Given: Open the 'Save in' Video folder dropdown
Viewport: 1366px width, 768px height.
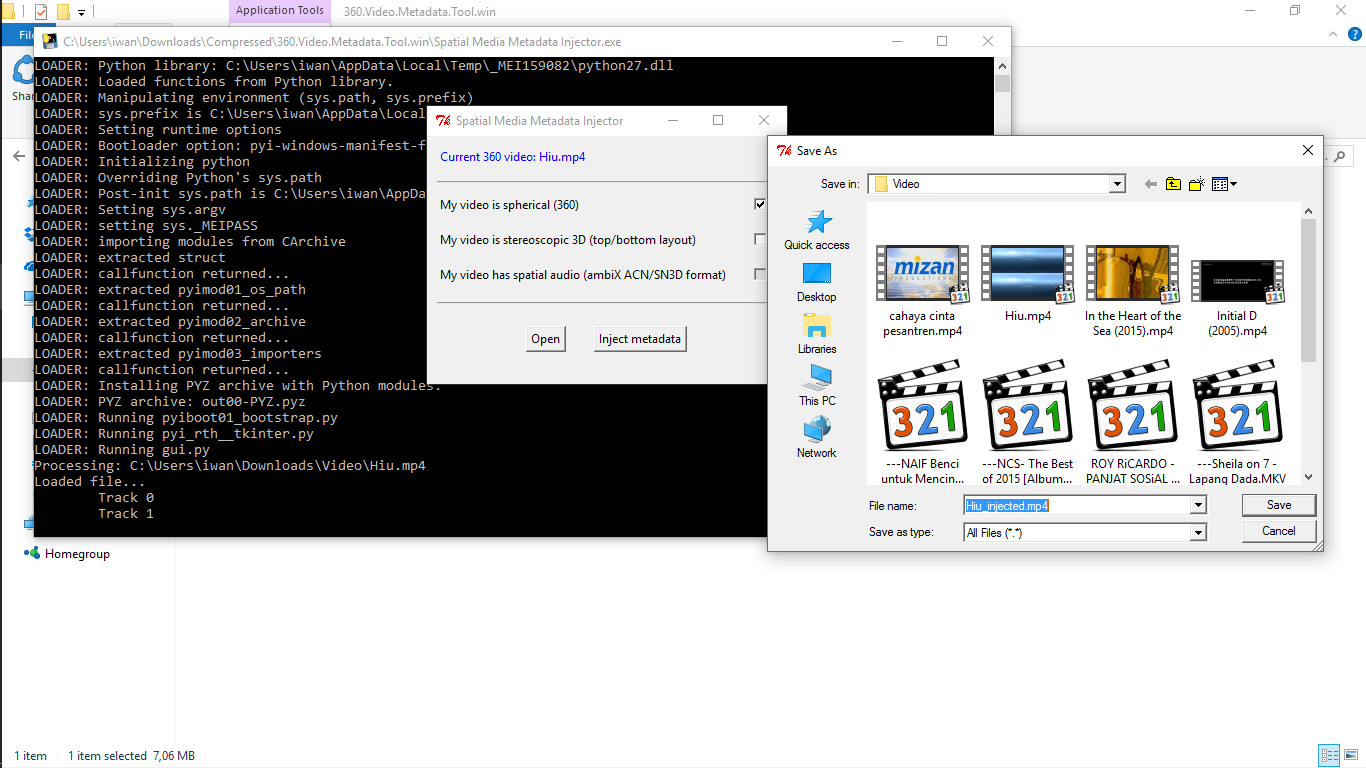Looking at the screenshot, I should pyautogui.click(x=1117, y=183).
